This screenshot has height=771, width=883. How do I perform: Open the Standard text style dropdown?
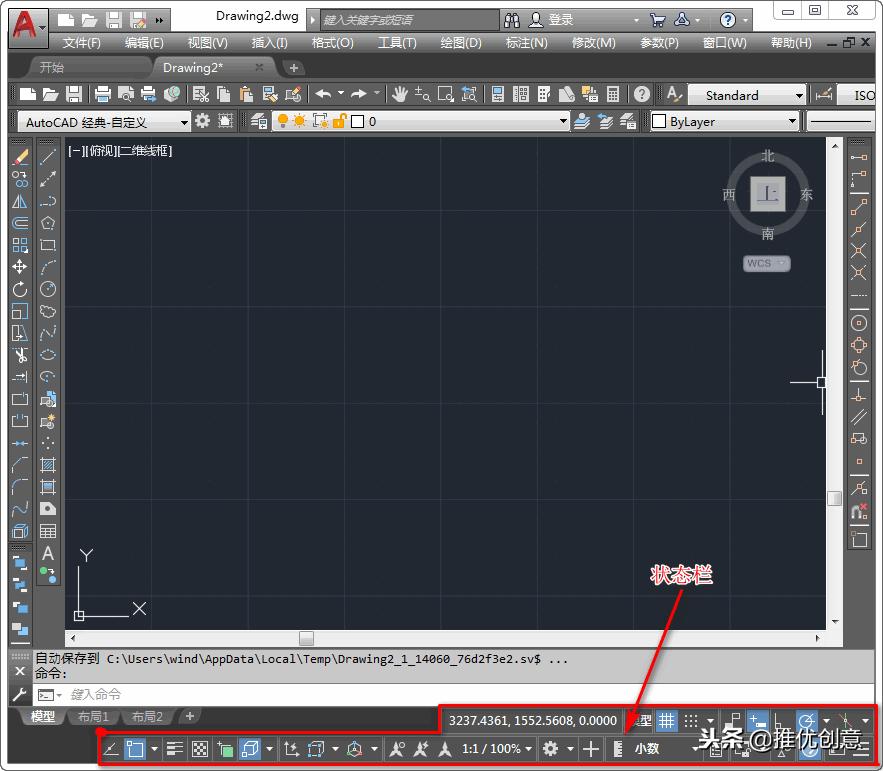(x=747, y=94)
